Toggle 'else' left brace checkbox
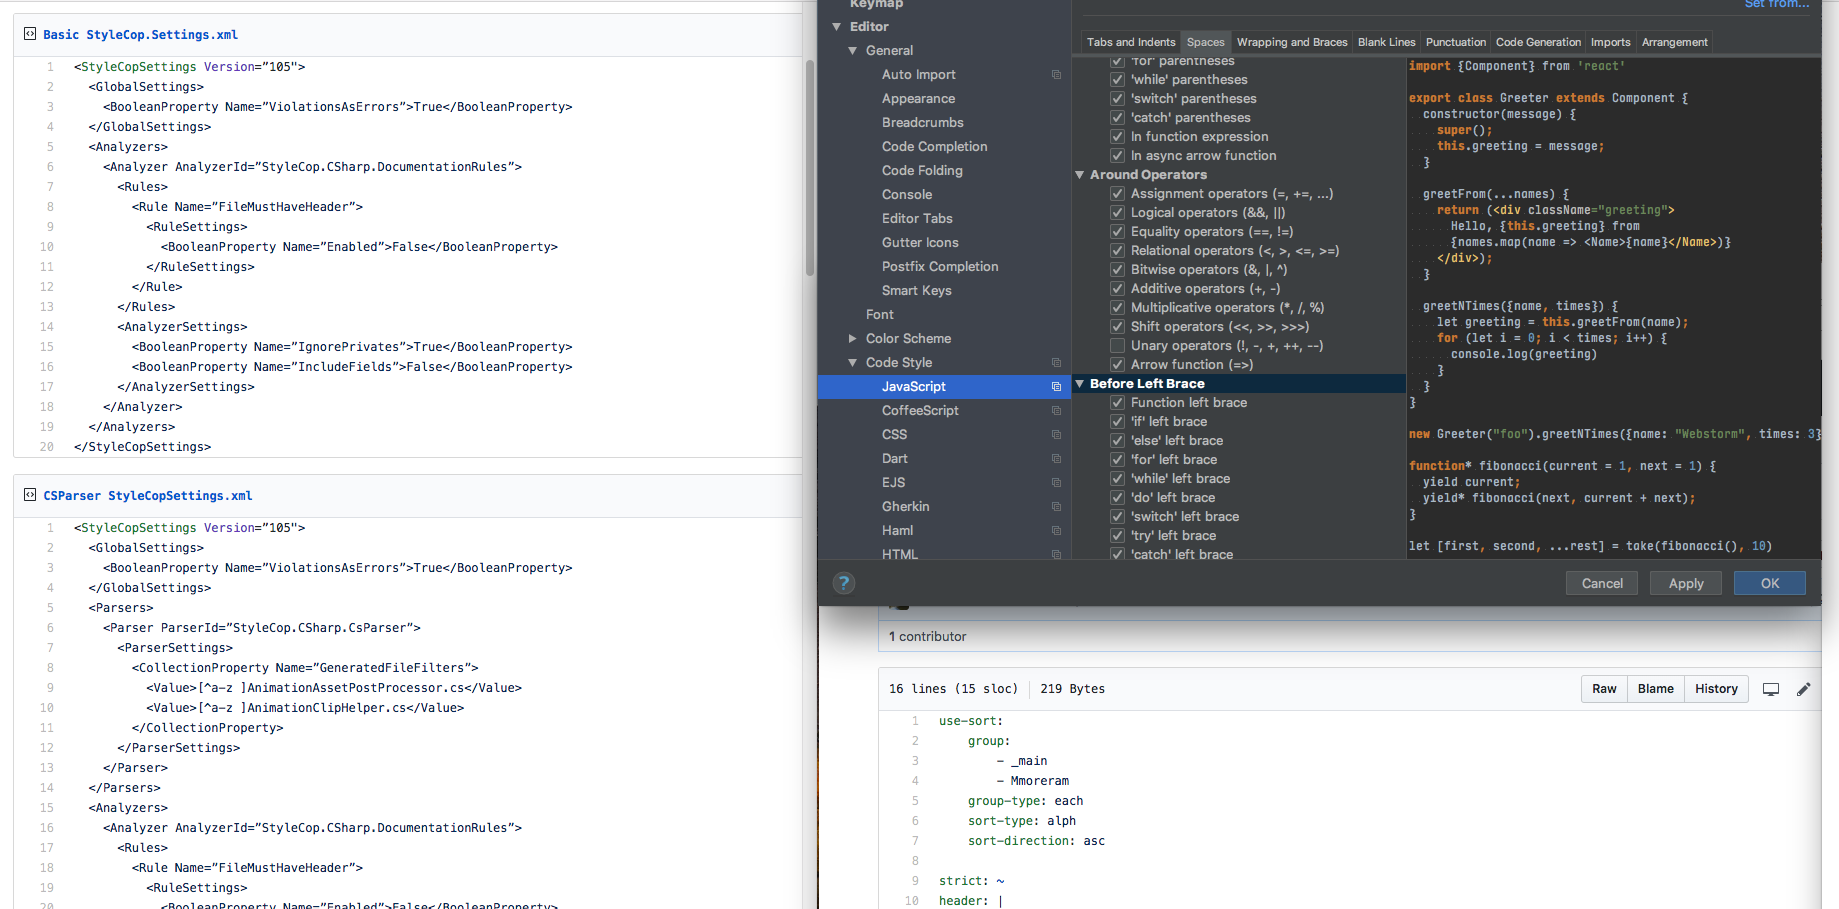 coord(1118,441)
